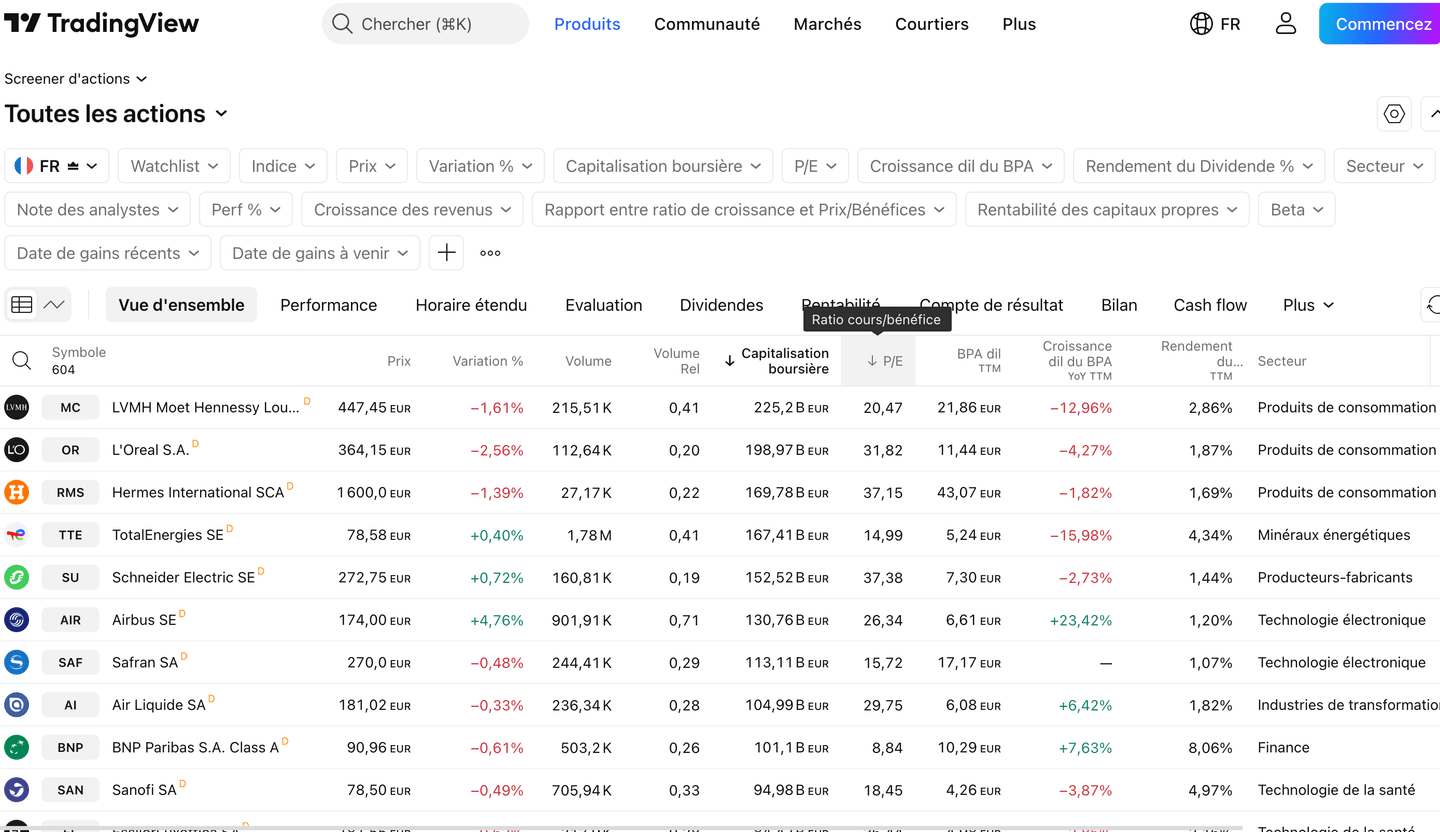Open the Communauté nav menu
Screen dimensions: 1440x832
click(707, 24)
